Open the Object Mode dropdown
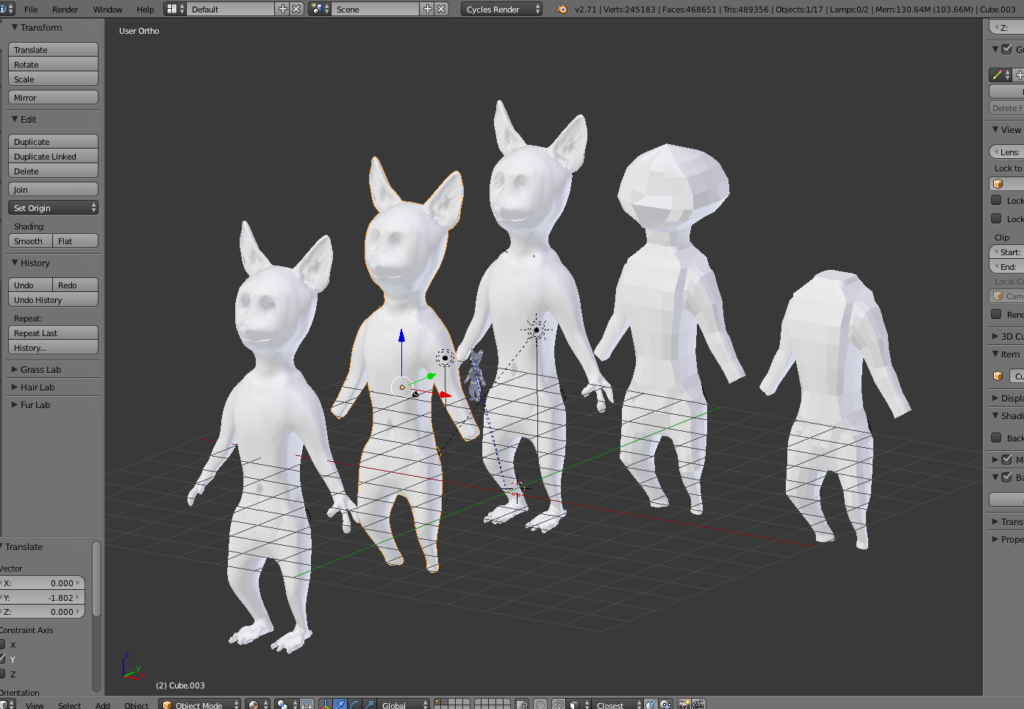Viewport: 1024px width, 709px height. (x=200, y=704)
